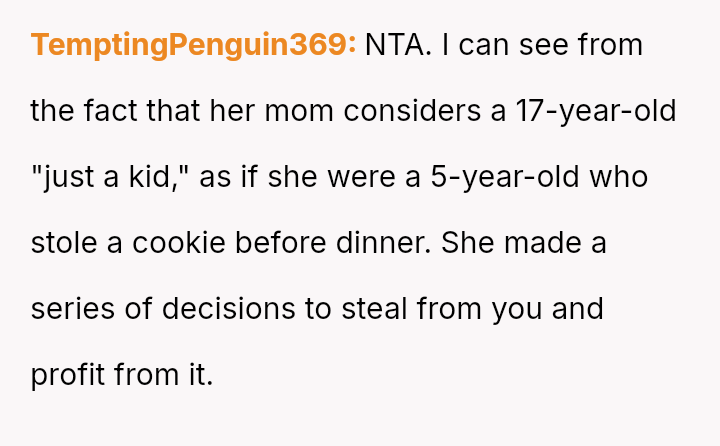This screenshot has height=446, width=720.
Task: Click the word "cookie" in the comment
Action: click(x=179, y=243)
